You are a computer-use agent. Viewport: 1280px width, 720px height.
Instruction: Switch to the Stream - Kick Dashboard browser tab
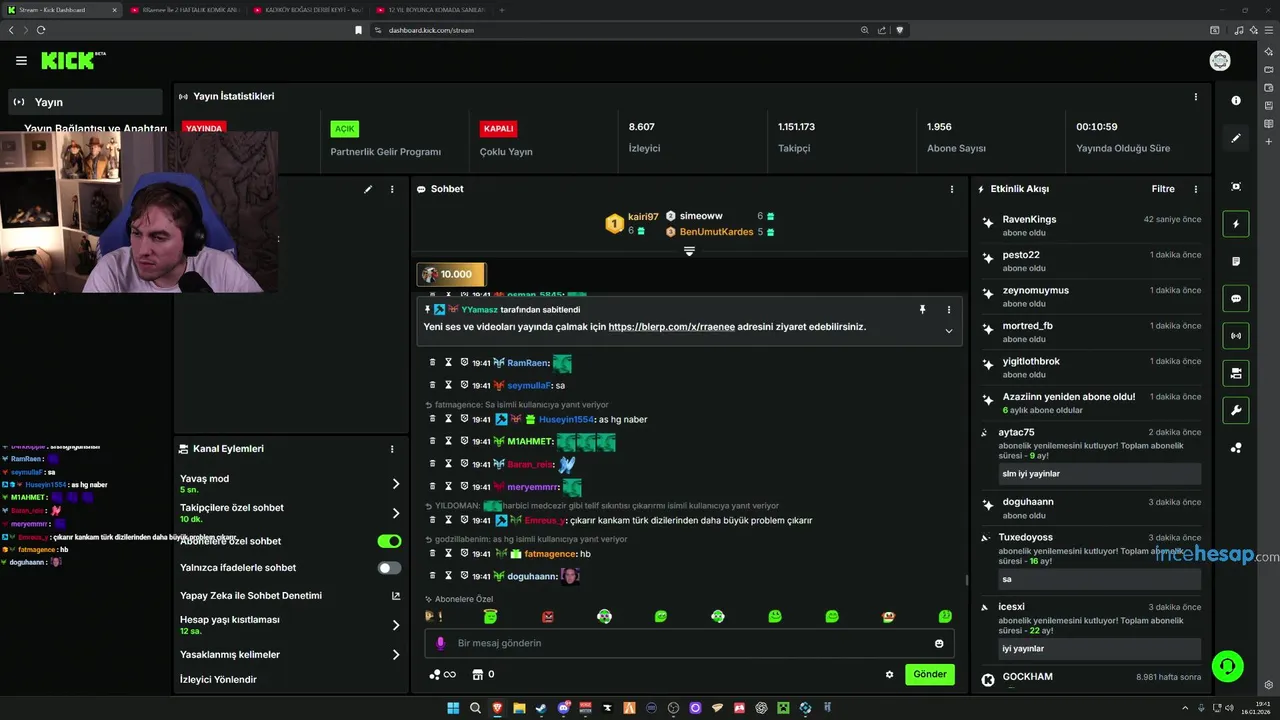60,10
